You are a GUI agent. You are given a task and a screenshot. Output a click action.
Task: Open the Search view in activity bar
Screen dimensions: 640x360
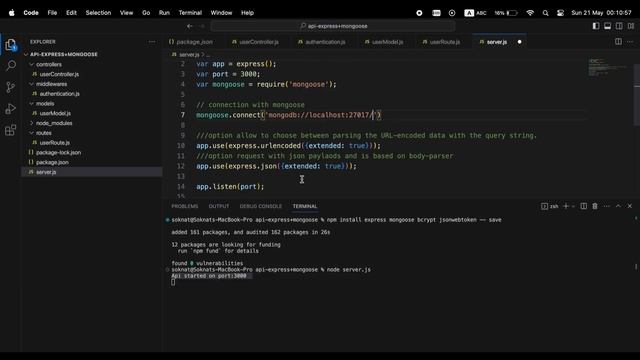[x=11, y=66]
